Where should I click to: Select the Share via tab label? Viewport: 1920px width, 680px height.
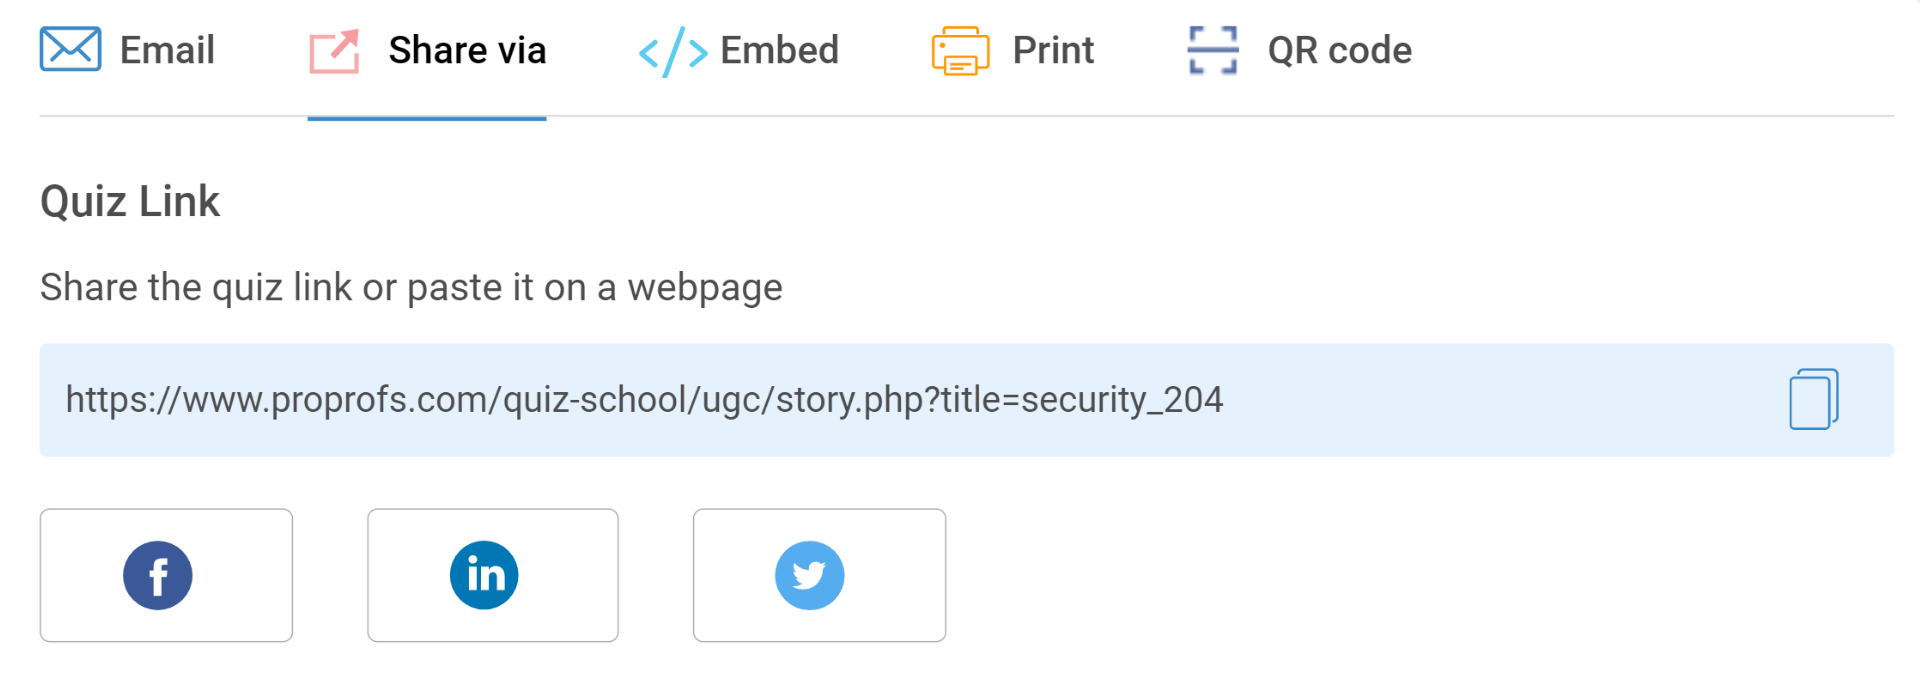click(467, 50)
